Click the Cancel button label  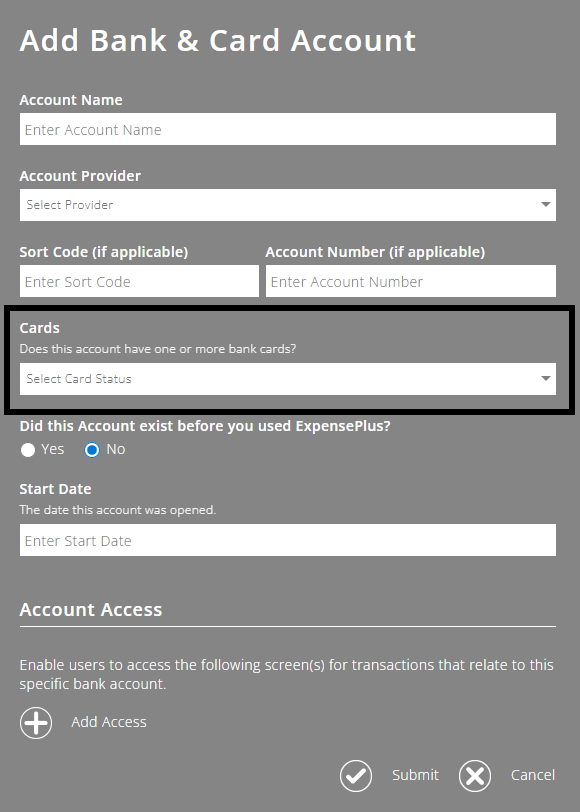(533, 775)
